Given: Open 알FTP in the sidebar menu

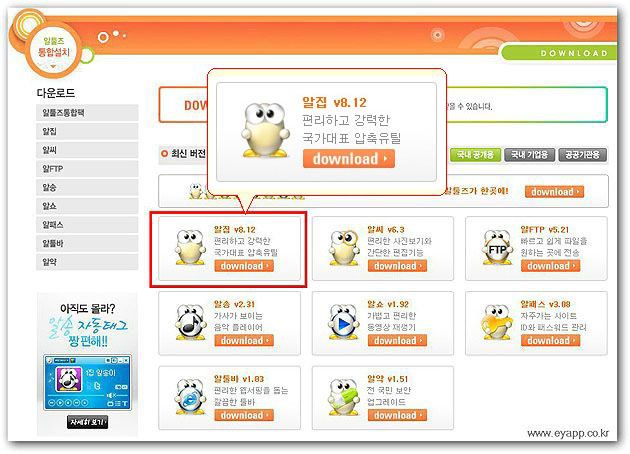Looking at the screenshot, I should tap(87, 169).
